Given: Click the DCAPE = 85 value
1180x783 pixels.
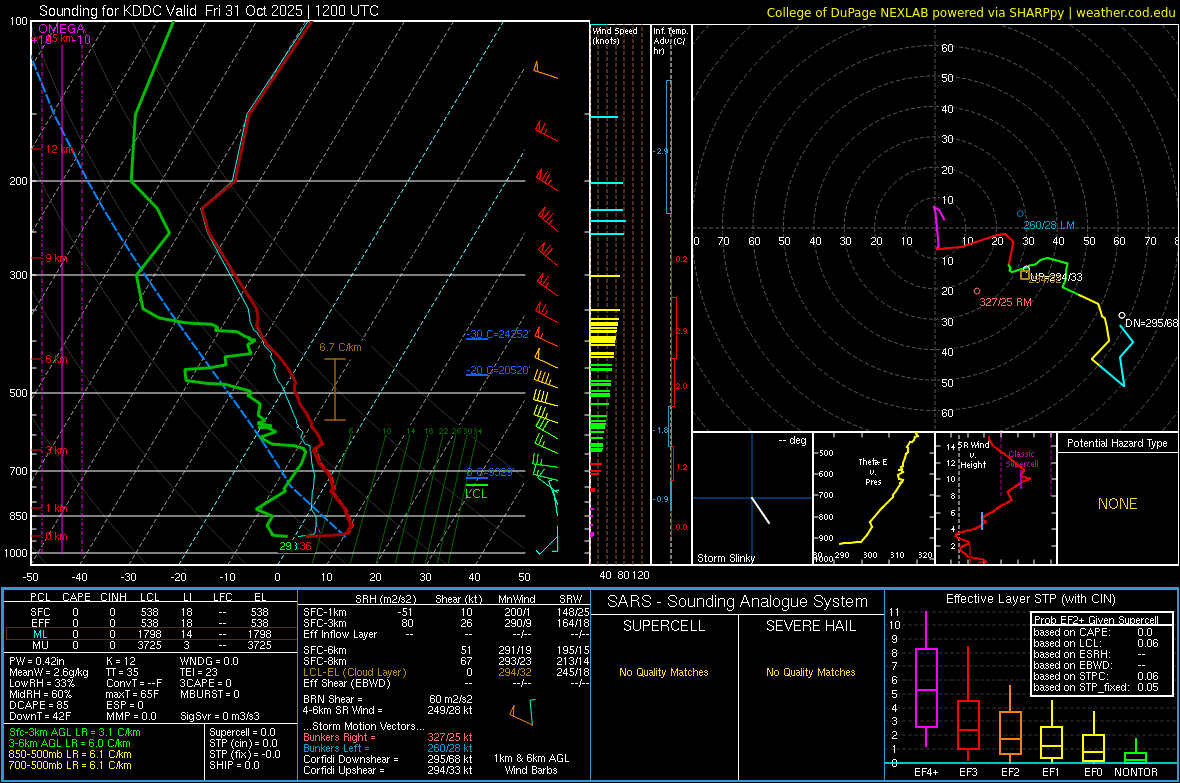Looking at the screenshot, I should click(38, 705).
